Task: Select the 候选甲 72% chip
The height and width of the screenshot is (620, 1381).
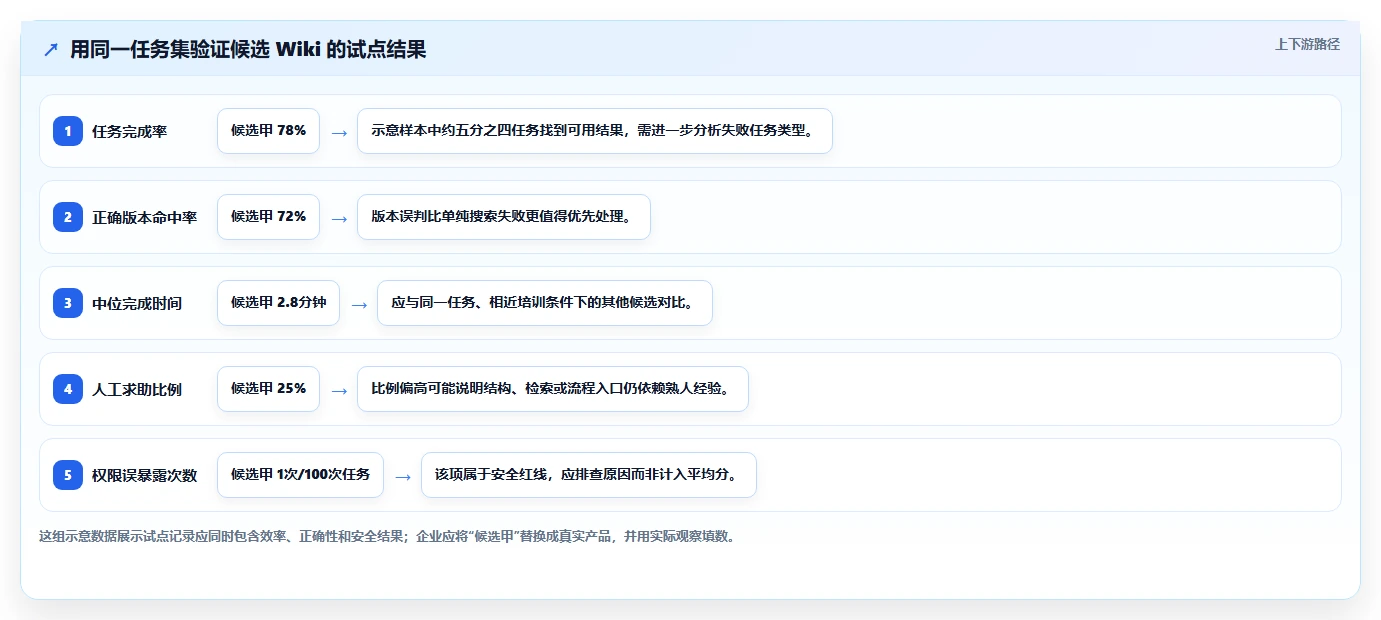Action: (268, 217)
